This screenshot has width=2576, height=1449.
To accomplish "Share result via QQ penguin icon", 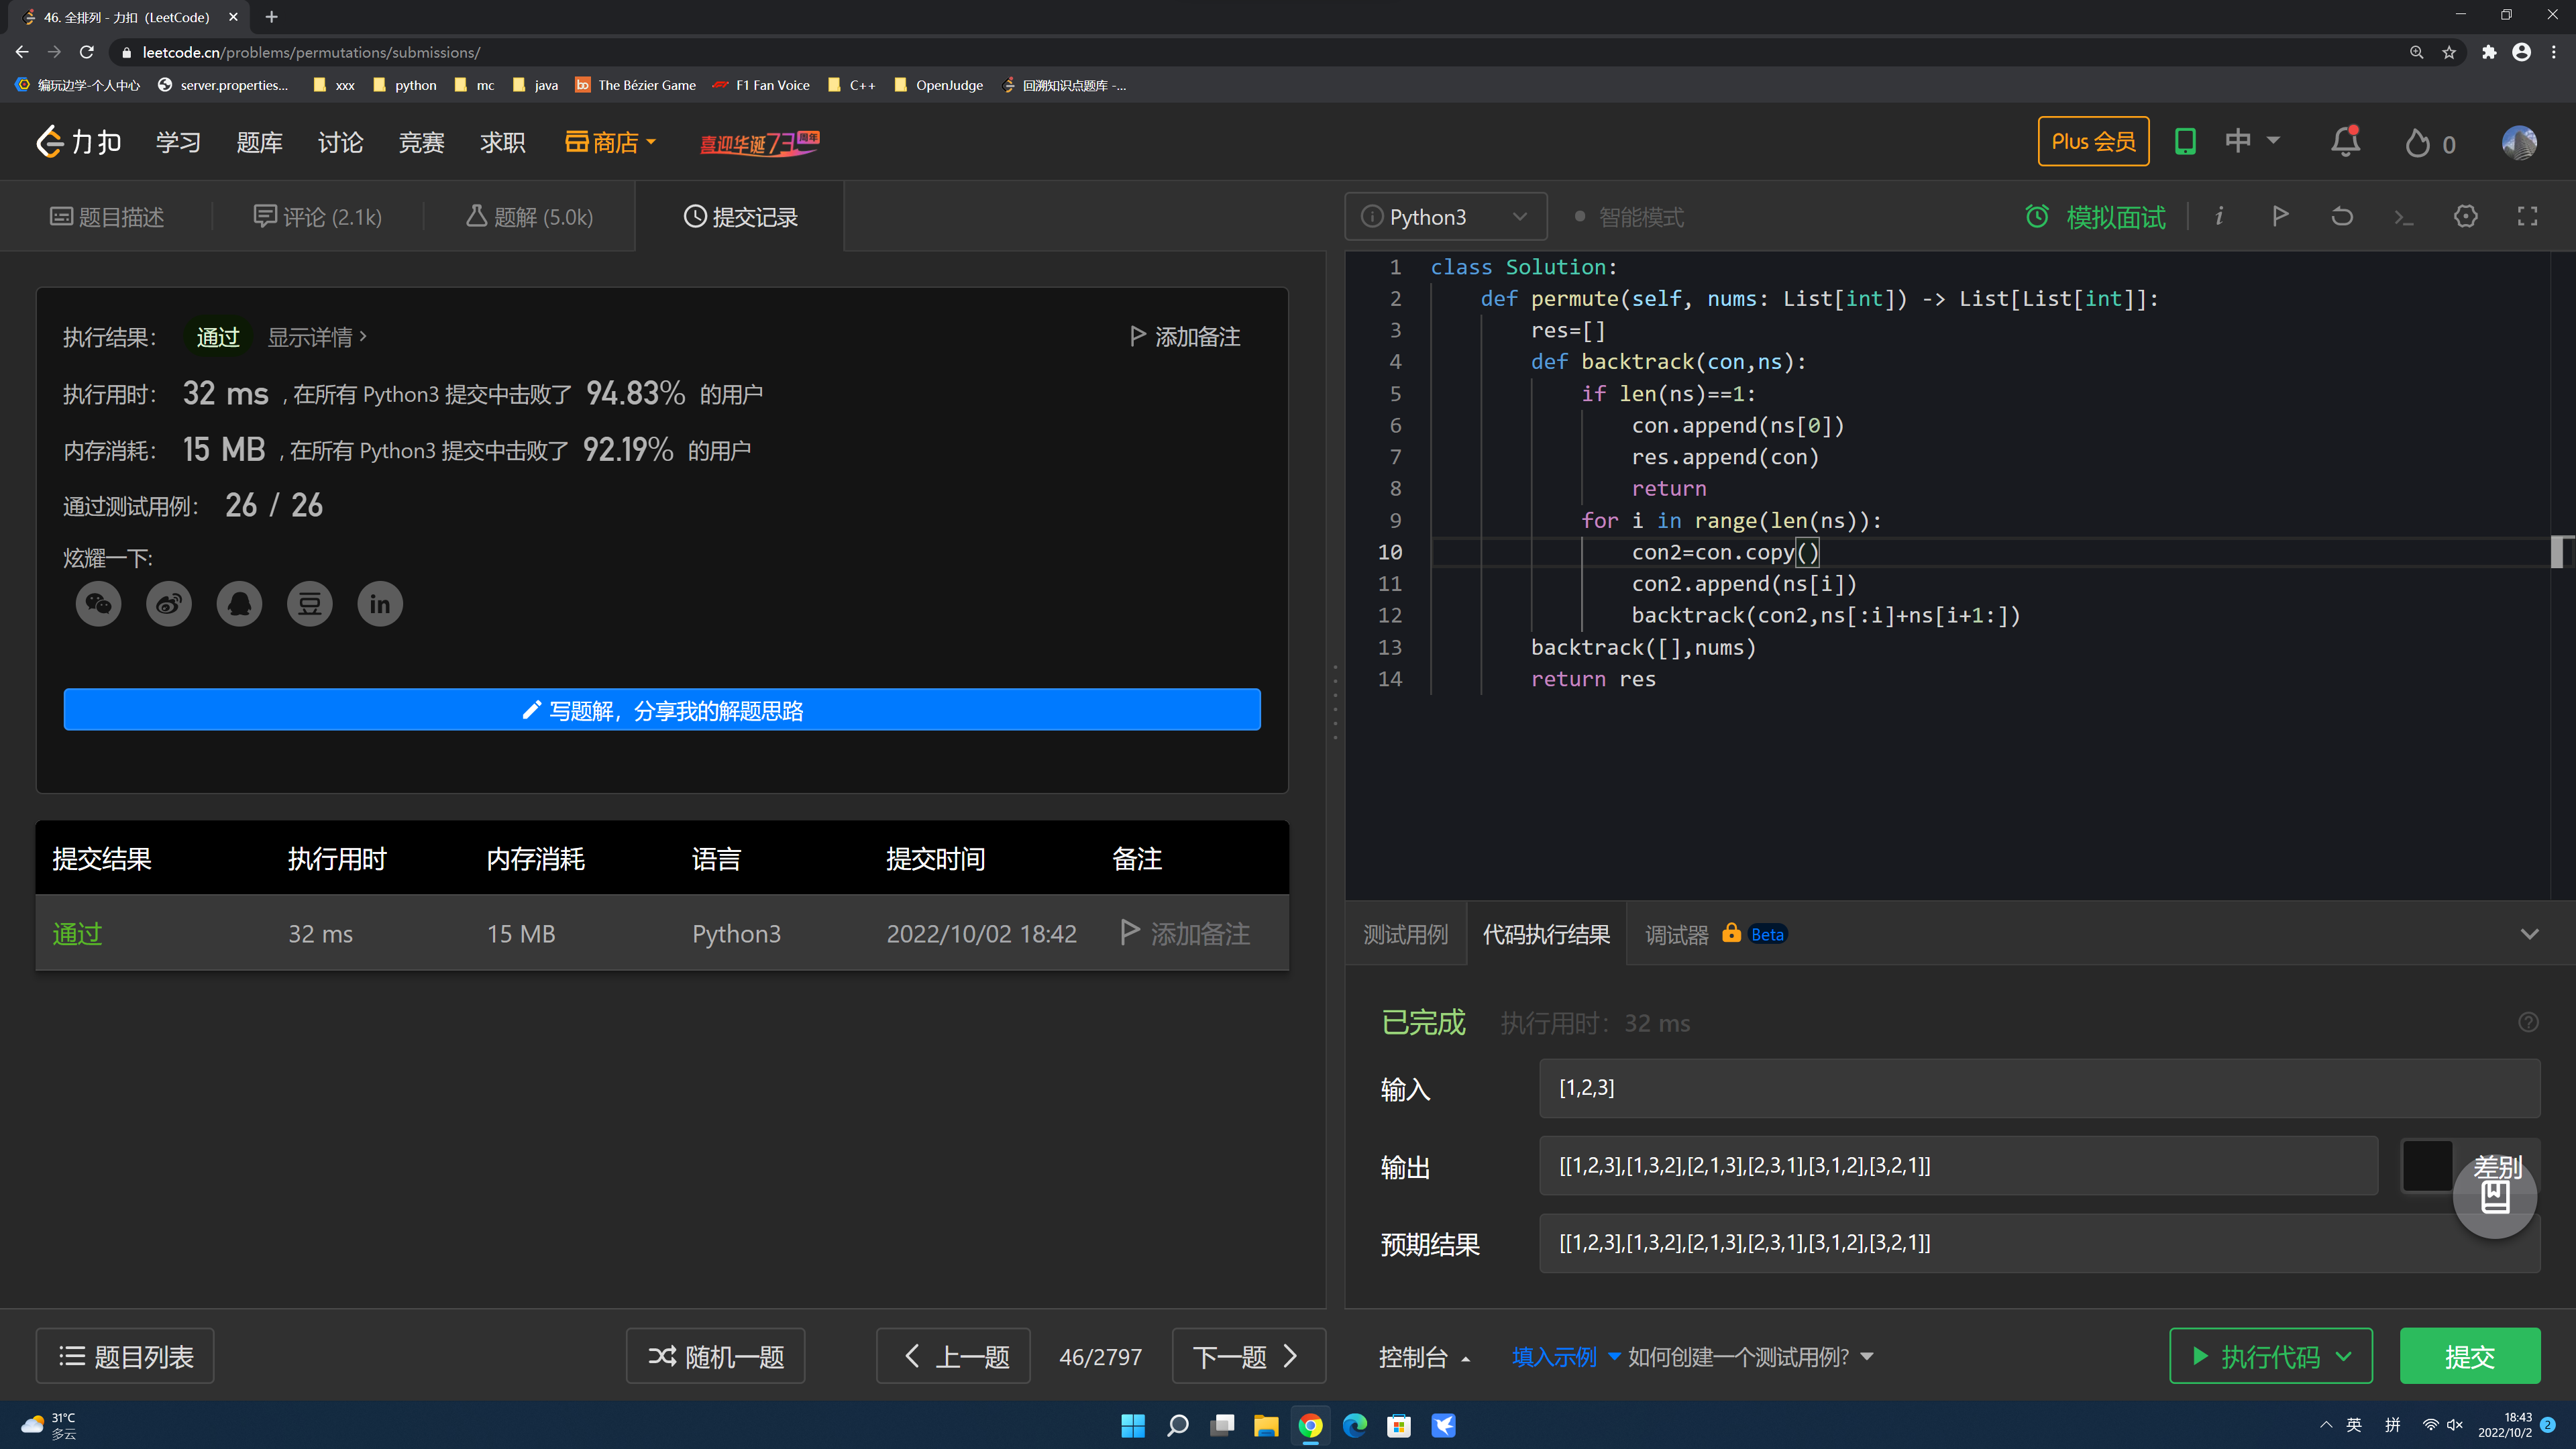I will pyautogui.click(x=239, y=604).
